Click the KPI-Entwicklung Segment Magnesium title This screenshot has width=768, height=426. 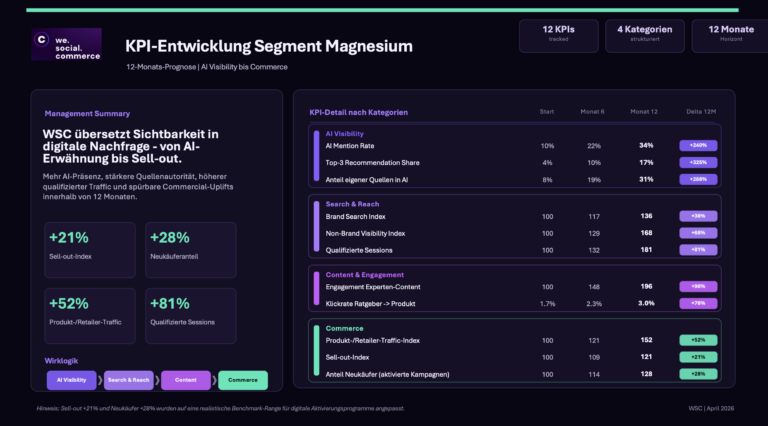pyautogui.click(x=269, y=46)
